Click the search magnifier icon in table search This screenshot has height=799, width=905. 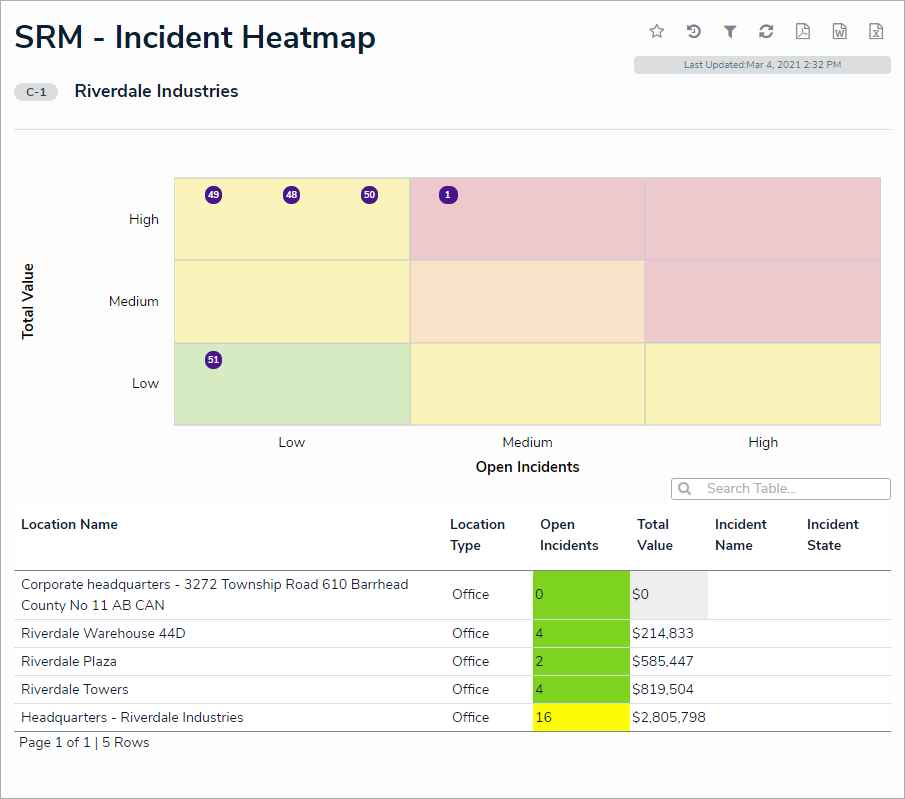685,489
